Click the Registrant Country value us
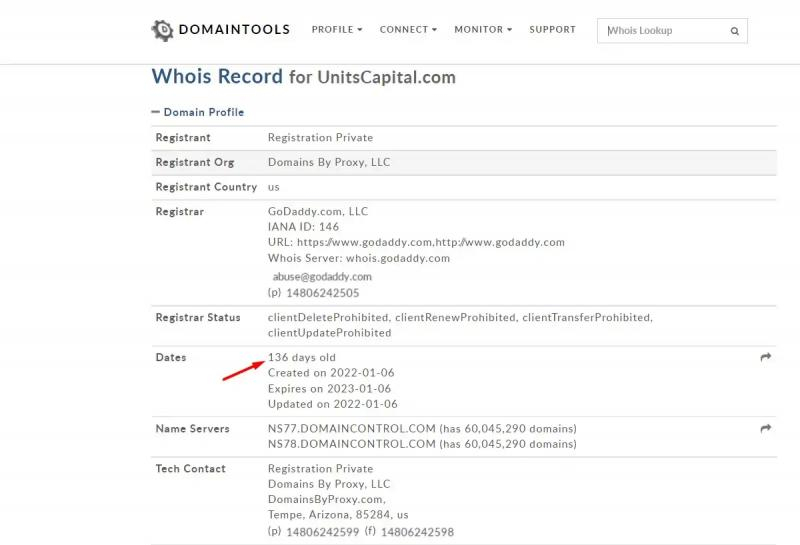The height and width of the screenshot is (545, 800). tap(273, 187)
